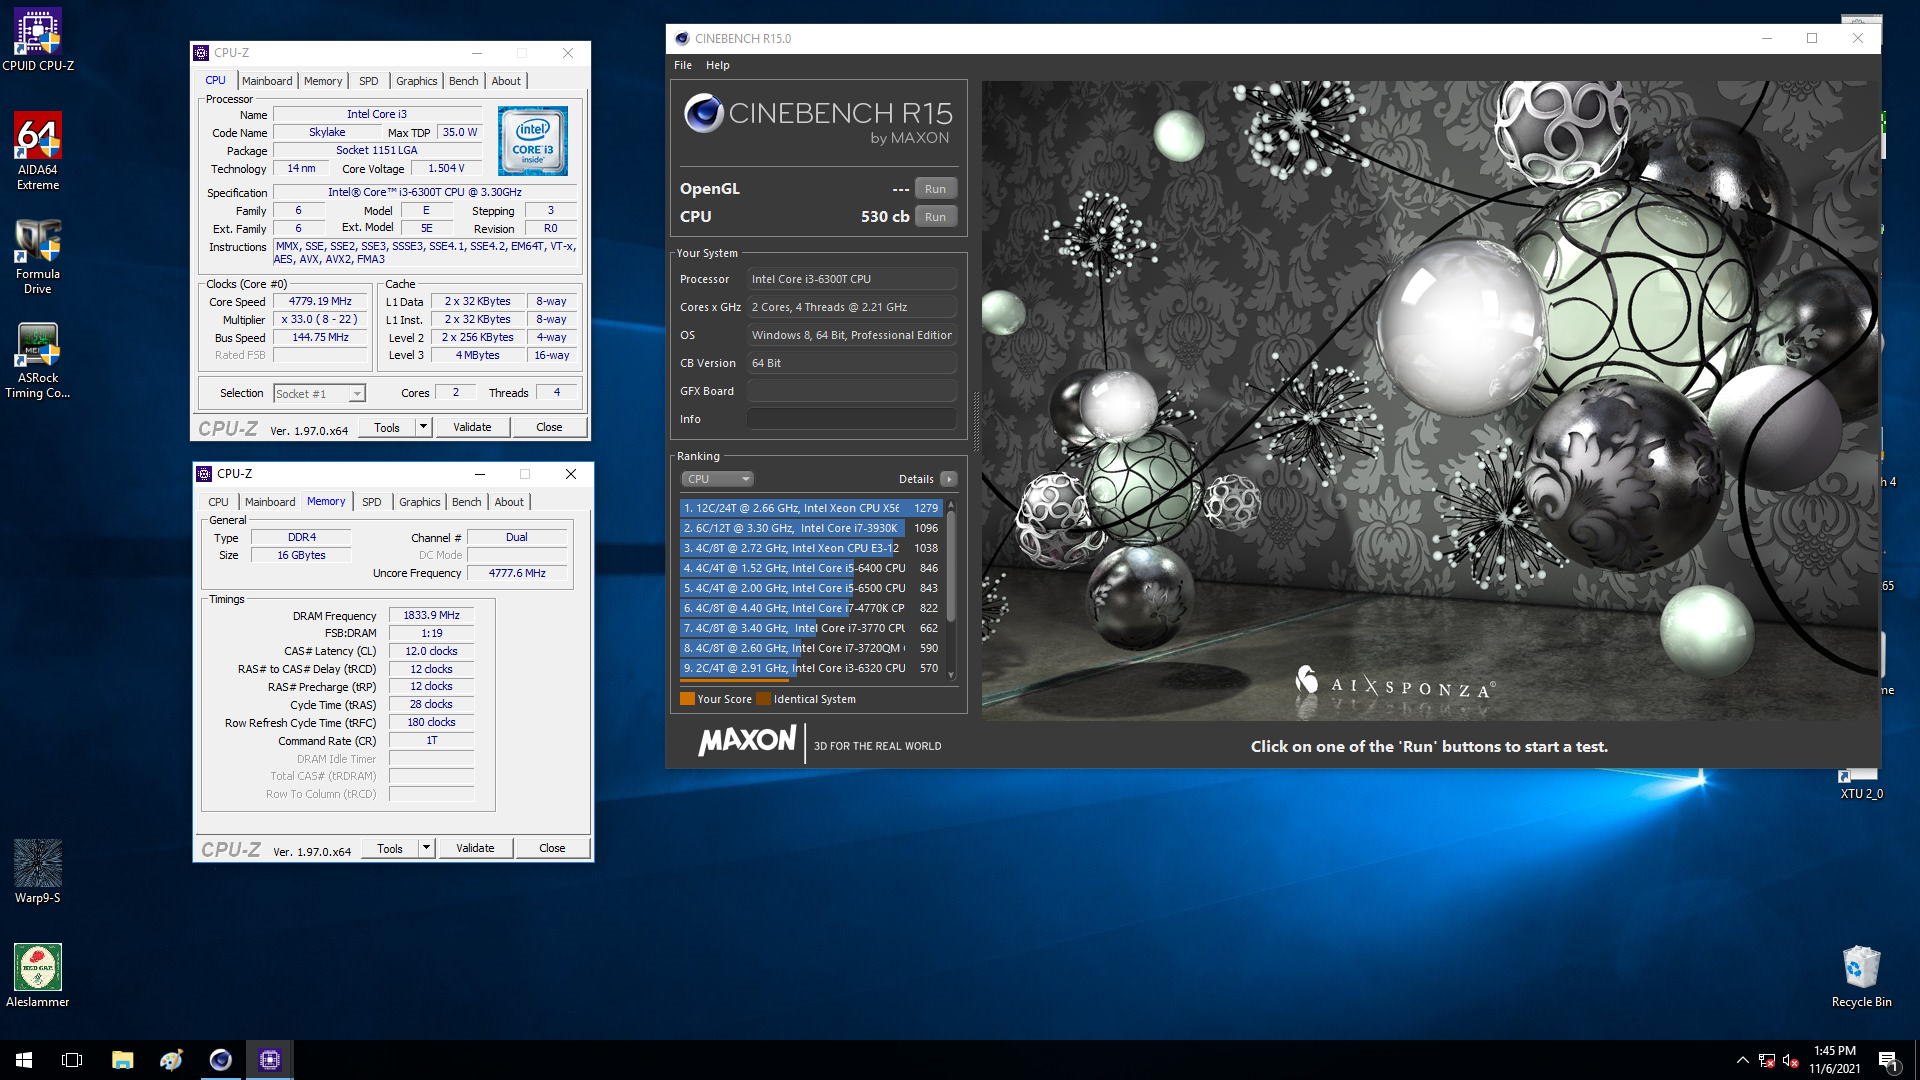Open Tools dropdown arrow in top CPU-Z

[423, 428]
